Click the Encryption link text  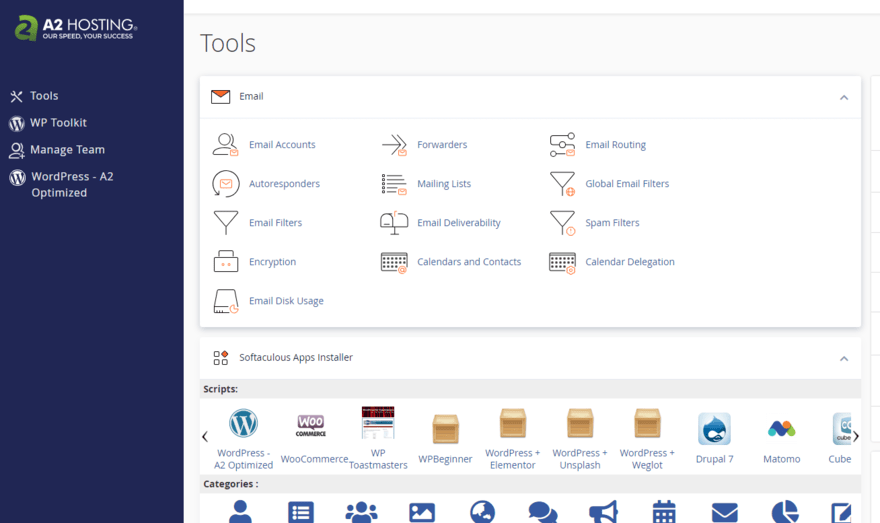(x=273, y=262)
